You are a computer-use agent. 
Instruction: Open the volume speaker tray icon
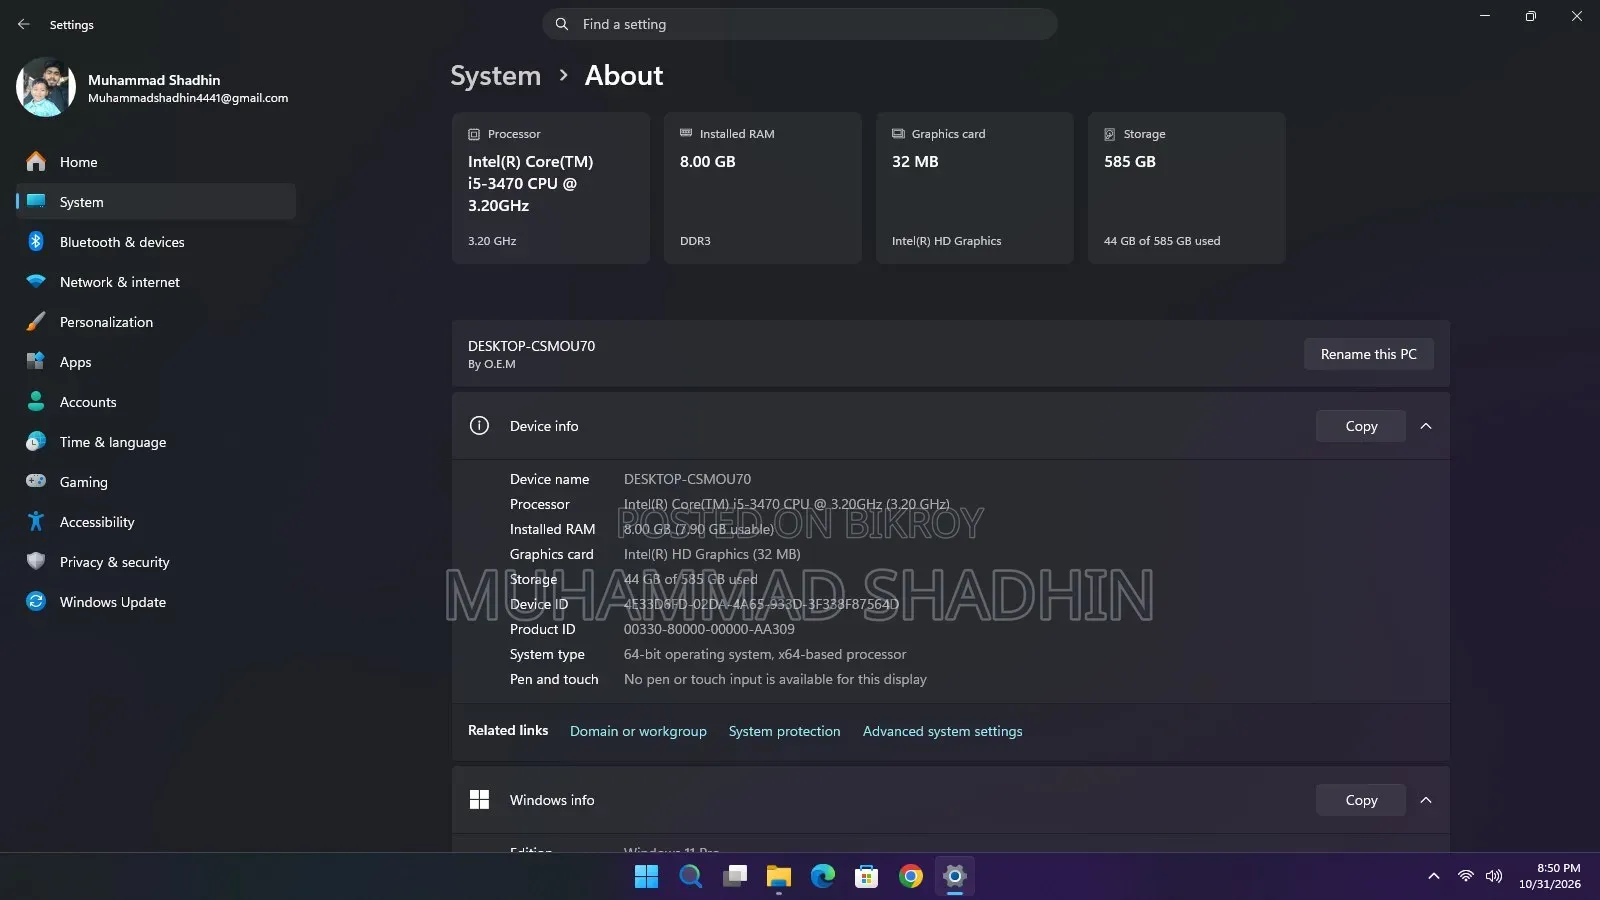point(1494,876)
